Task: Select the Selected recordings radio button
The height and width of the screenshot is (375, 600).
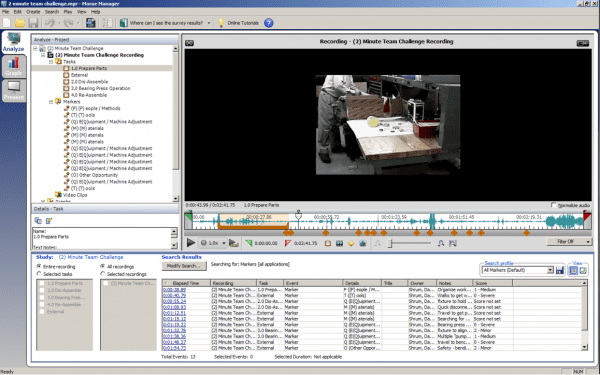Action: pyautogui.click(x=103, y=274)
